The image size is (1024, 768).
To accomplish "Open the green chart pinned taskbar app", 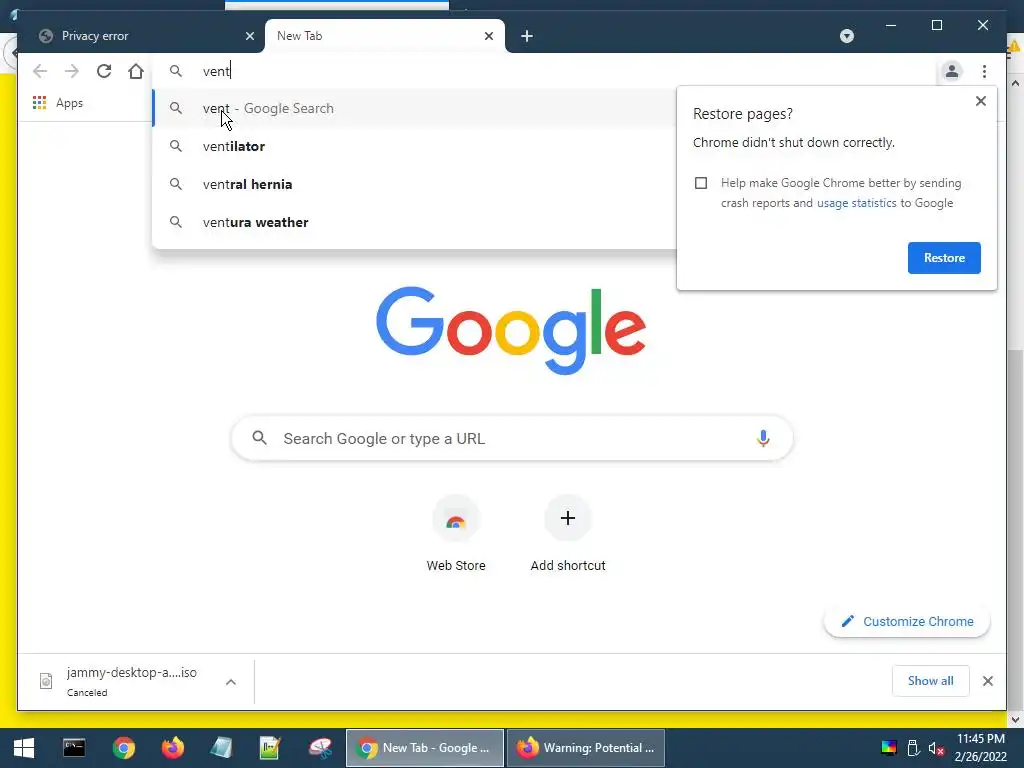I will 270,748.
